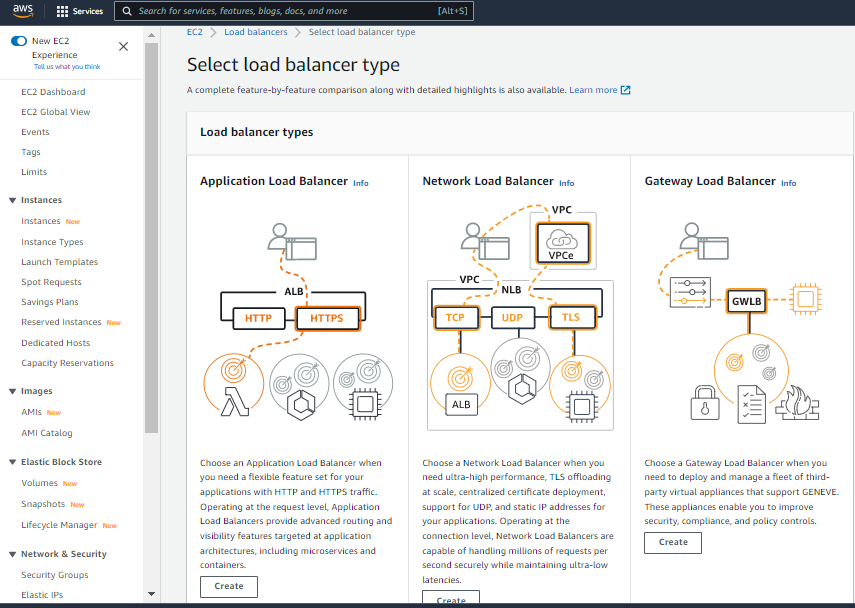The width and height of the screenshot is (855, 608).
Task: Create an Application Load Balancer
Action: coord(229,586)
